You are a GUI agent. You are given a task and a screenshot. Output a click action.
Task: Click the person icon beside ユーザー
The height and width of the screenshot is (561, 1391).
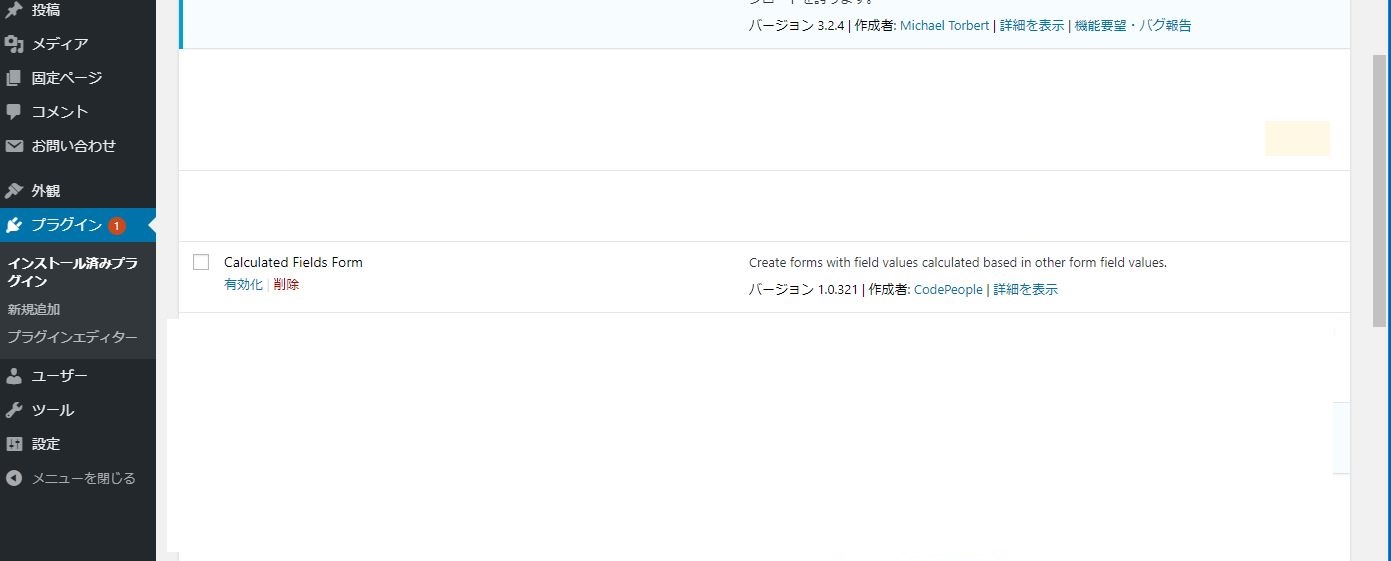coord(14,376)
